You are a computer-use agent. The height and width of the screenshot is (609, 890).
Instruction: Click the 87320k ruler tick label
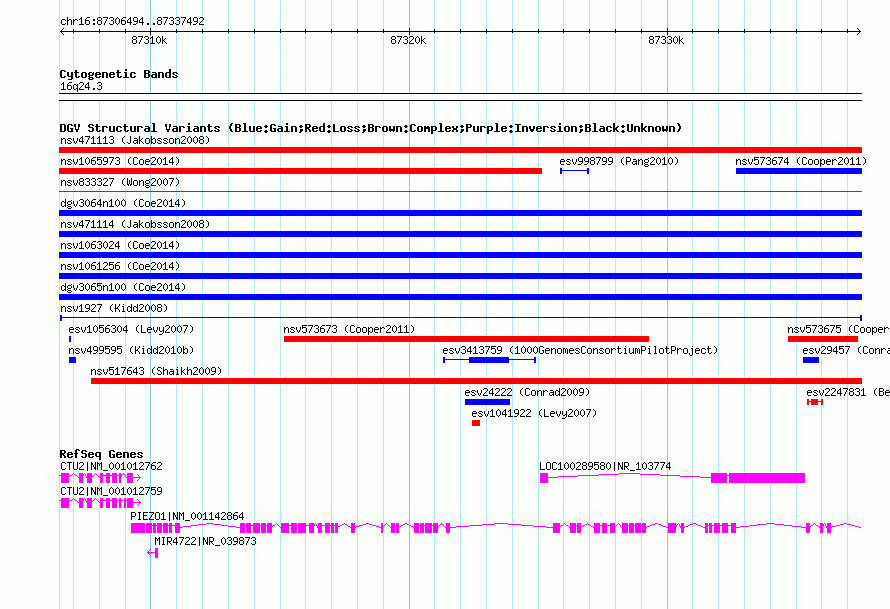[x=408, y=40]
